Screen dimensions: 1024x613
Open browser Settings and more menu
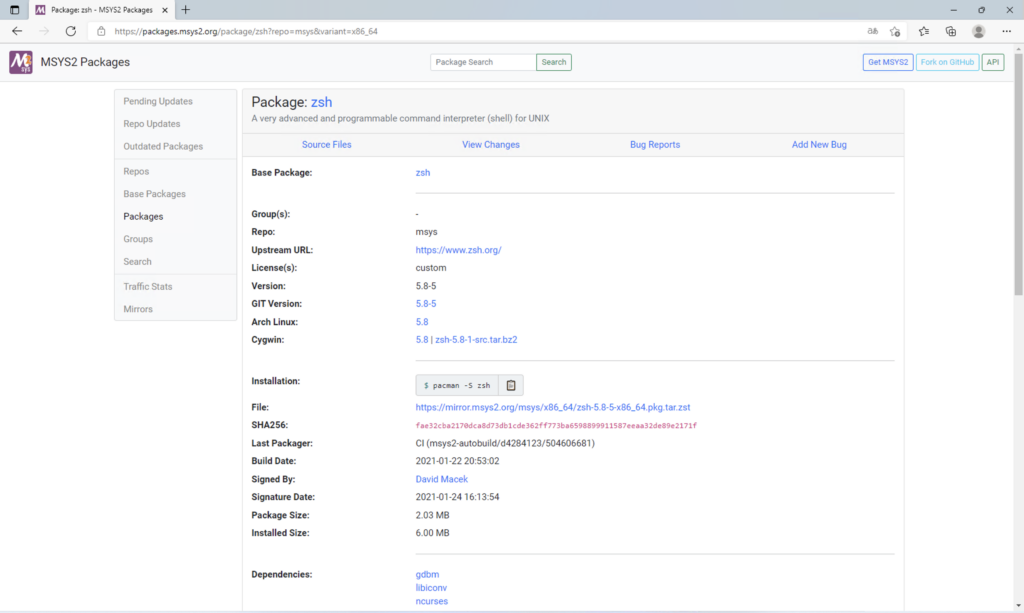[1006, 31]
